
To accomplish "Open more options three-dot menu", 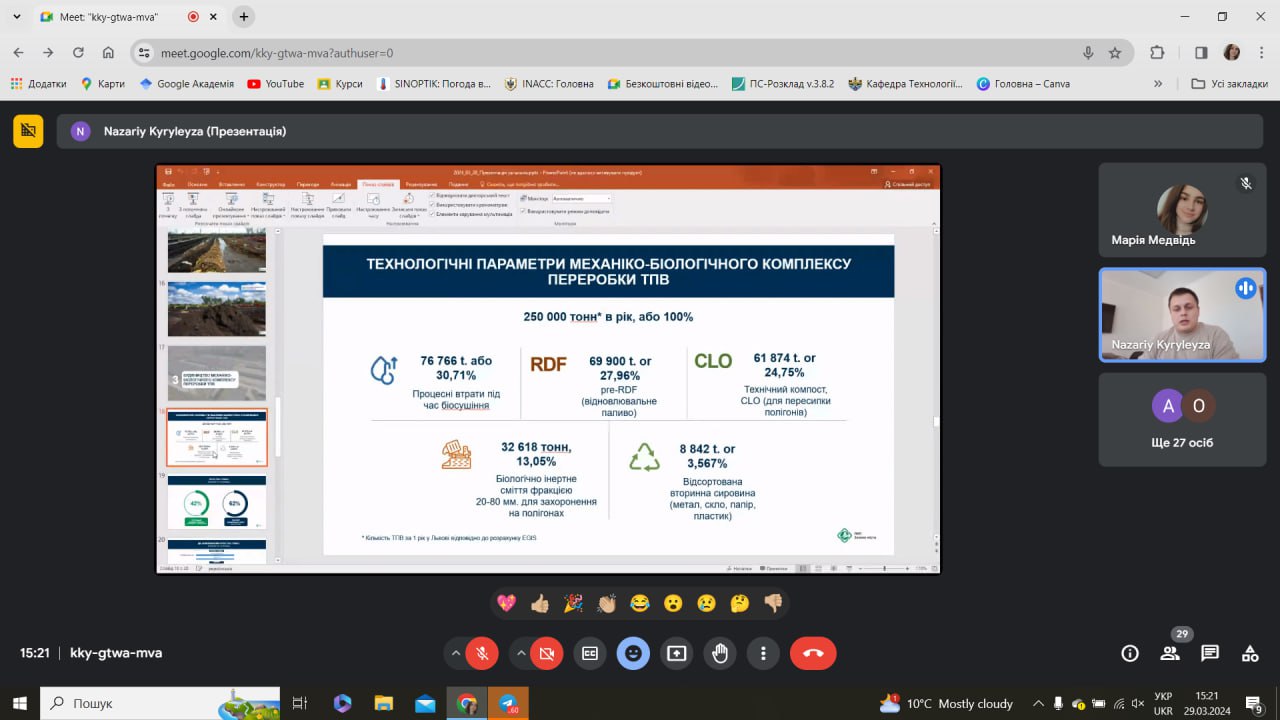I will (763, 653).
